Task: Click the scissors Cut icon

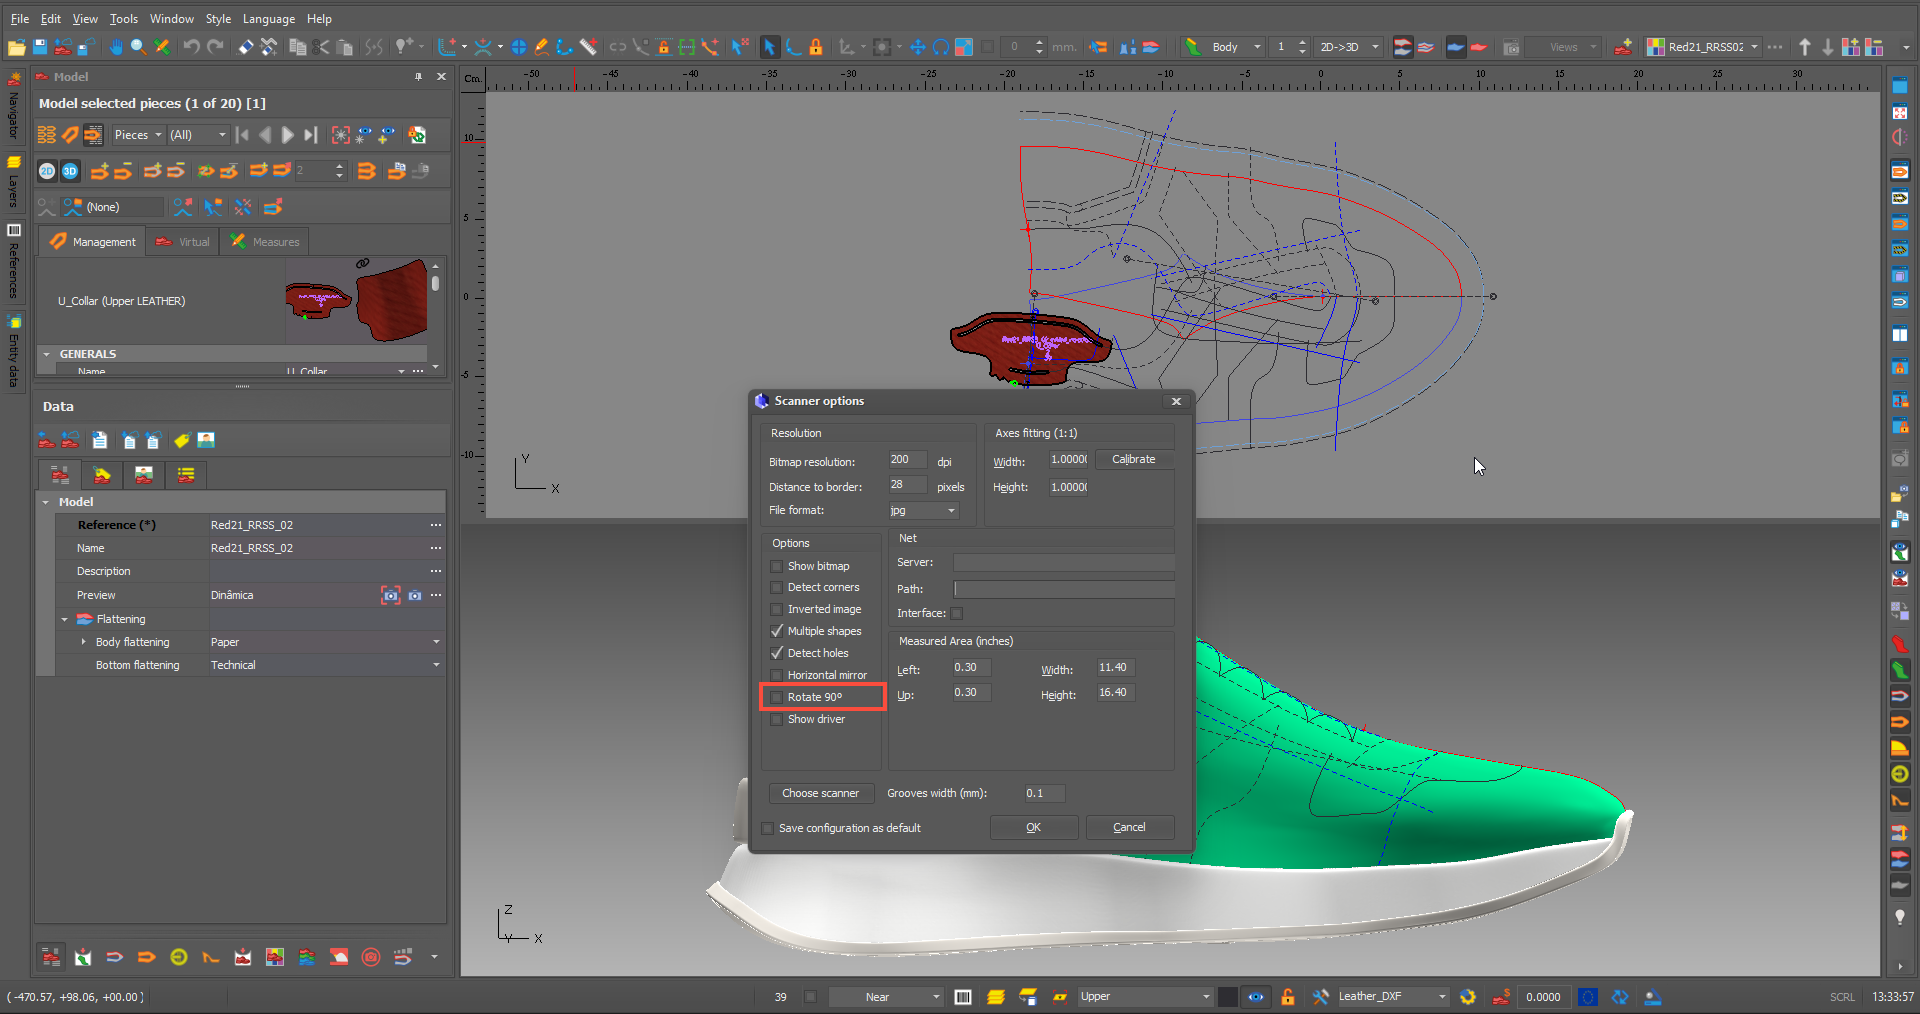Action: point(321,47)
